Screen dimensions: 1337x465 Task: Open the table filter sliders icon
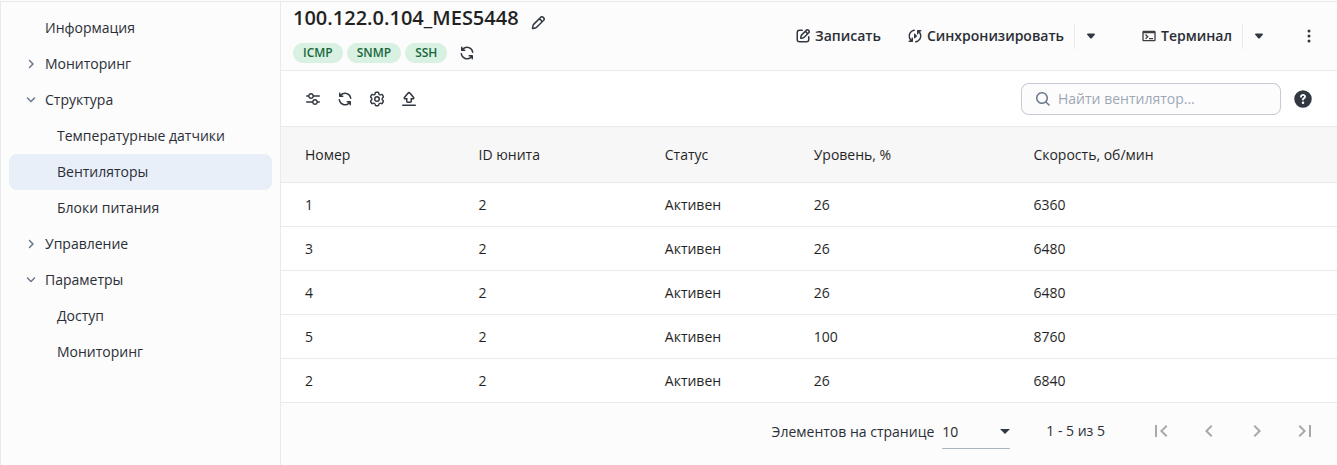pos(313,99)
